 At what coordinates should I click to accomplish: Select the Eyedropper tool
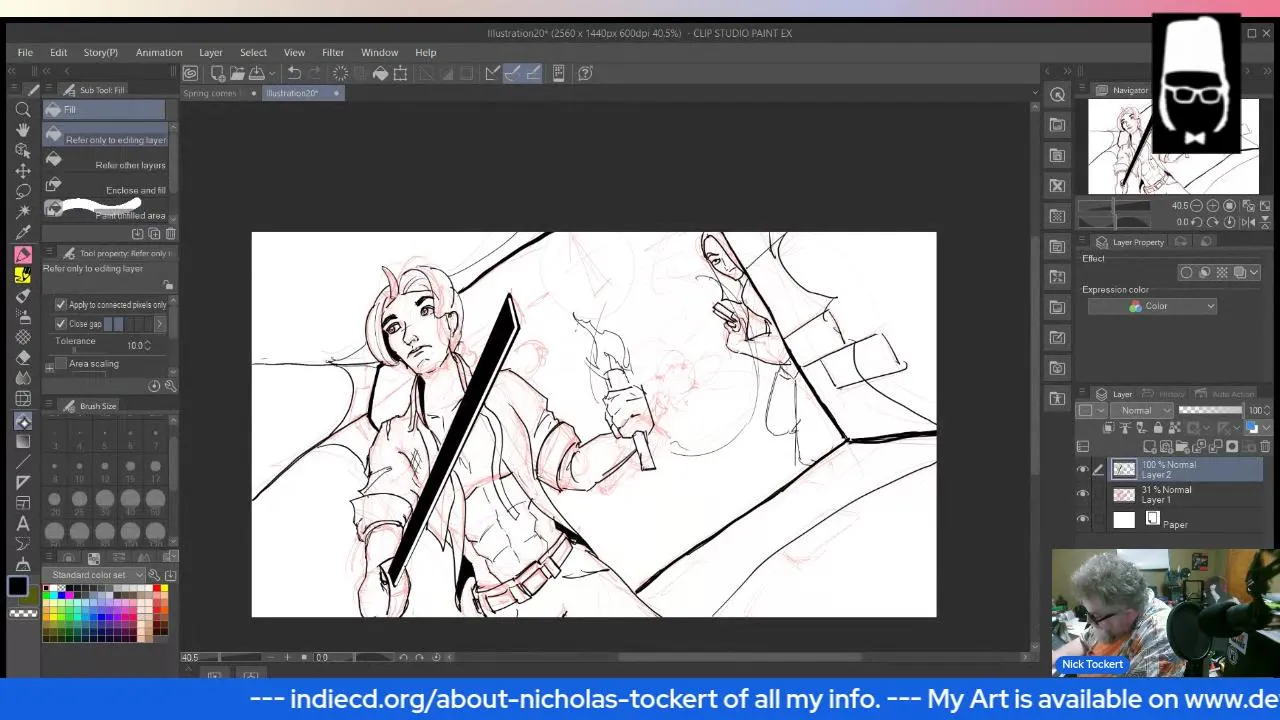click(23, 233)
